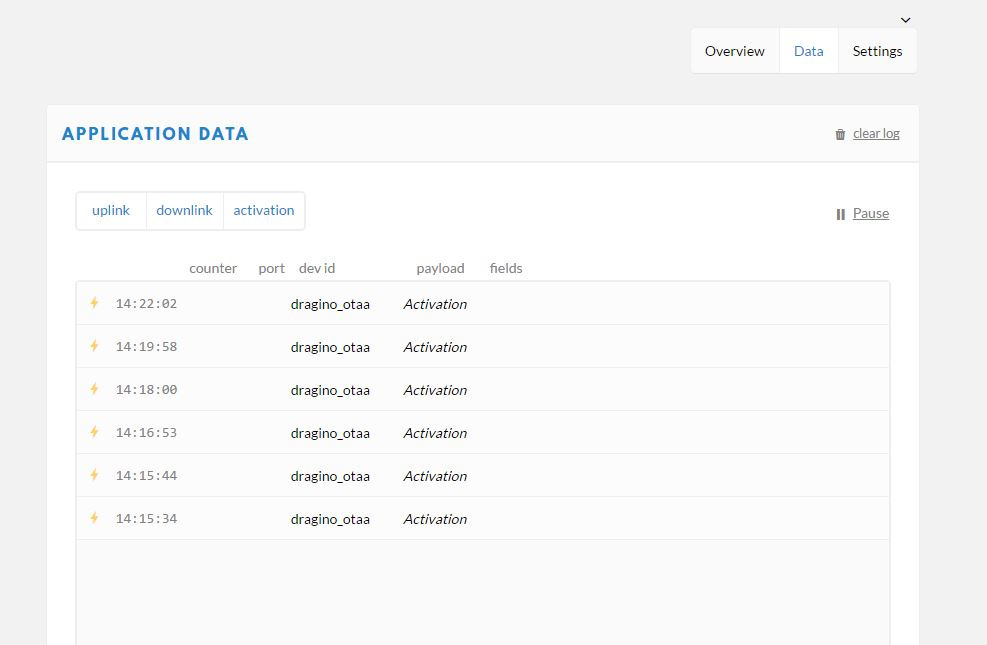Click lightning icon on 14:16:53 activation row

(95, 432)
